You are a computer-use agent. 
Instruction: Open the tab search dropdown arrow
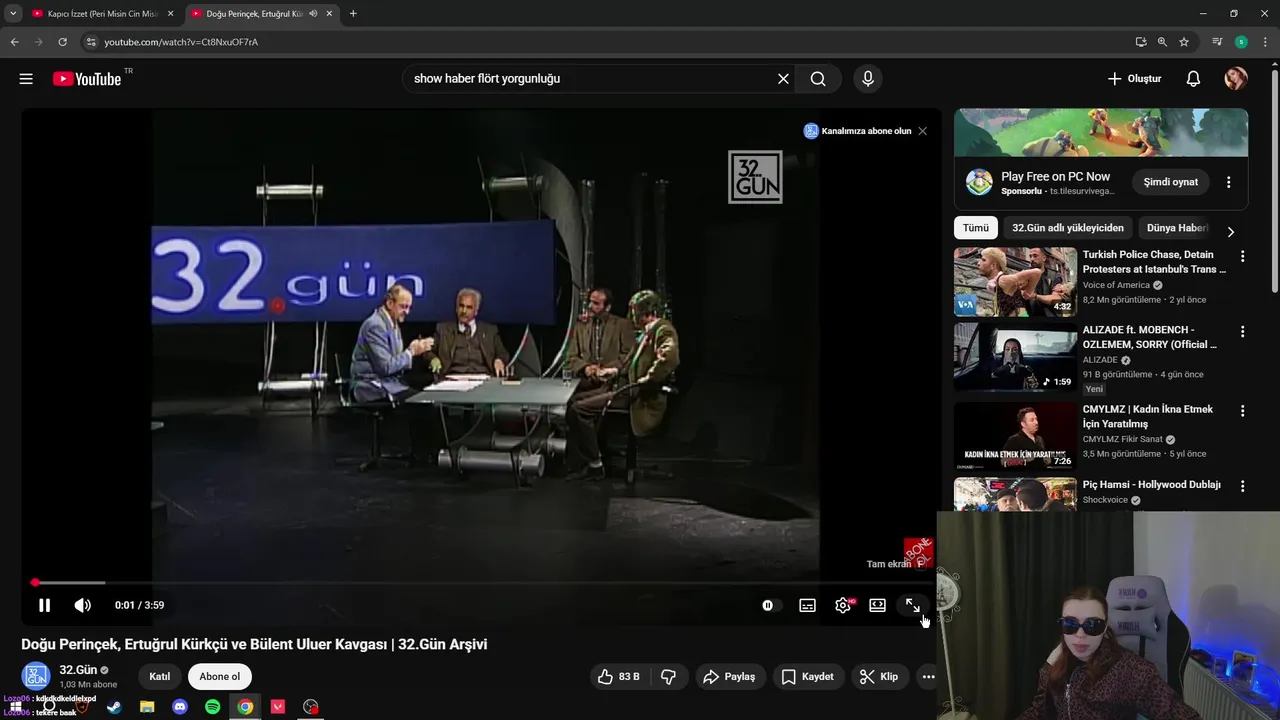click(13, 14)
